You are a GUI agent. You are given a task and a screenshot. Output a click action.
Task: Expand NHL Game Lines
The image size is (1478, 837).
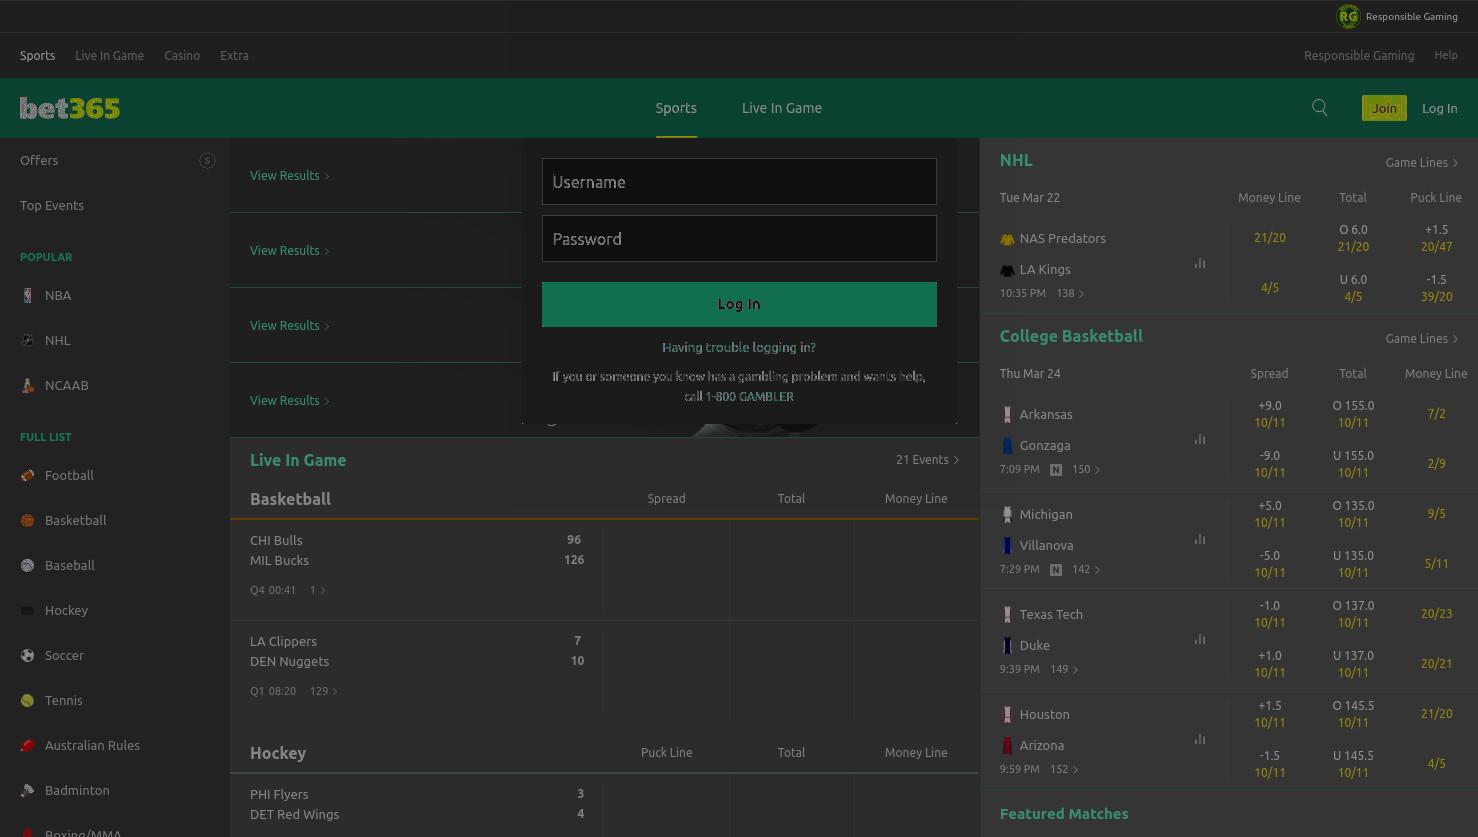coord(1421,162)
